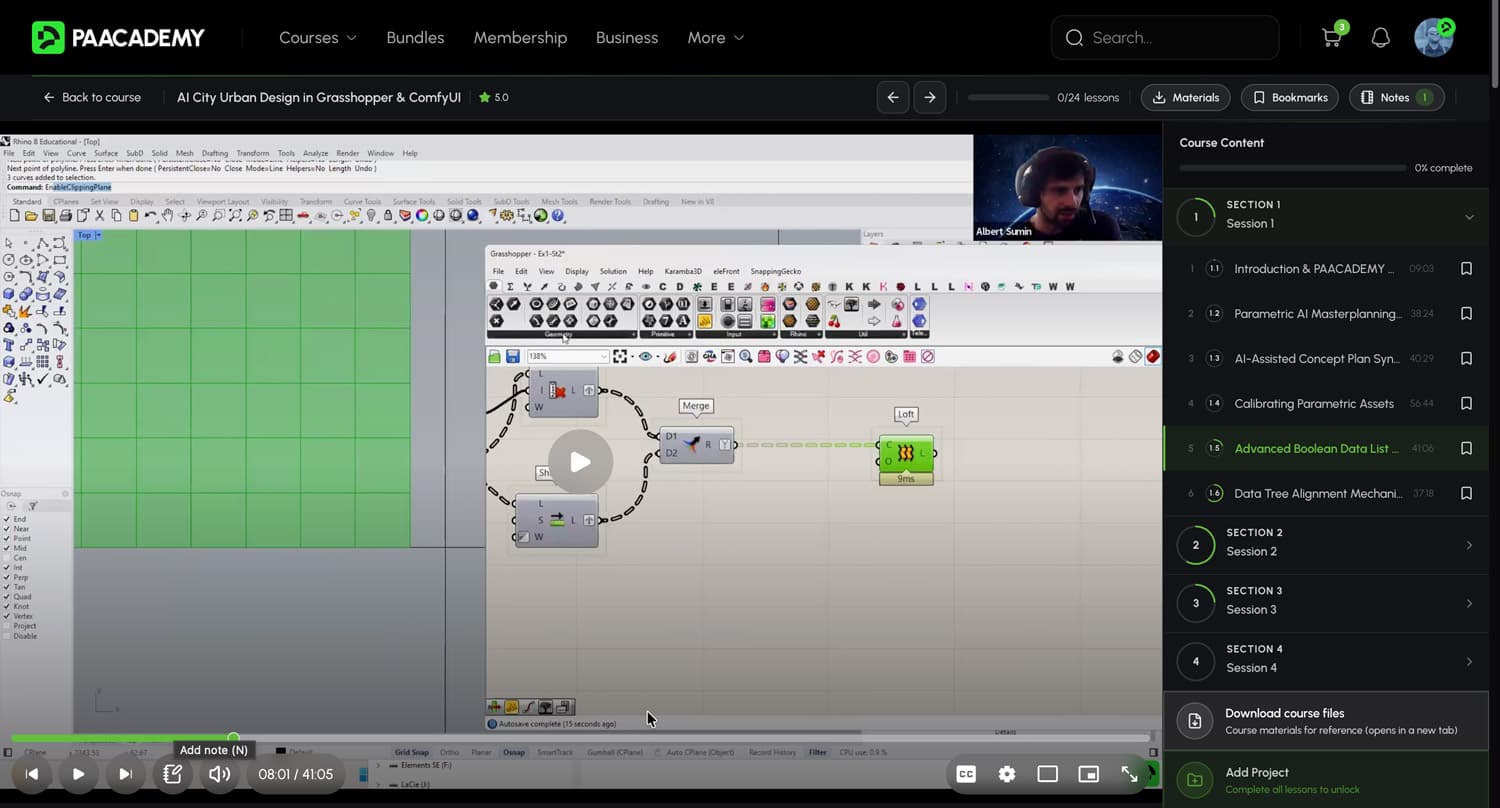Image resolution: width=1500 pixels, height=808 pixels.
Task: Open the notifications bell
Action: coord(1381,38)
